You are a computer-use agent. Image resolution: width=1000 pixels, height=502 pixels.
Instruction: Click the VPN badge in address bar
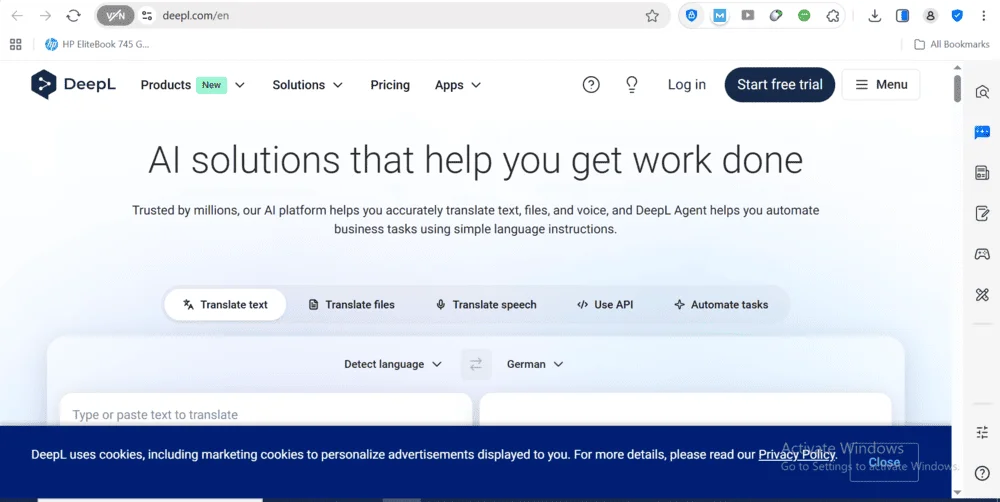click(x=115, y=16)
